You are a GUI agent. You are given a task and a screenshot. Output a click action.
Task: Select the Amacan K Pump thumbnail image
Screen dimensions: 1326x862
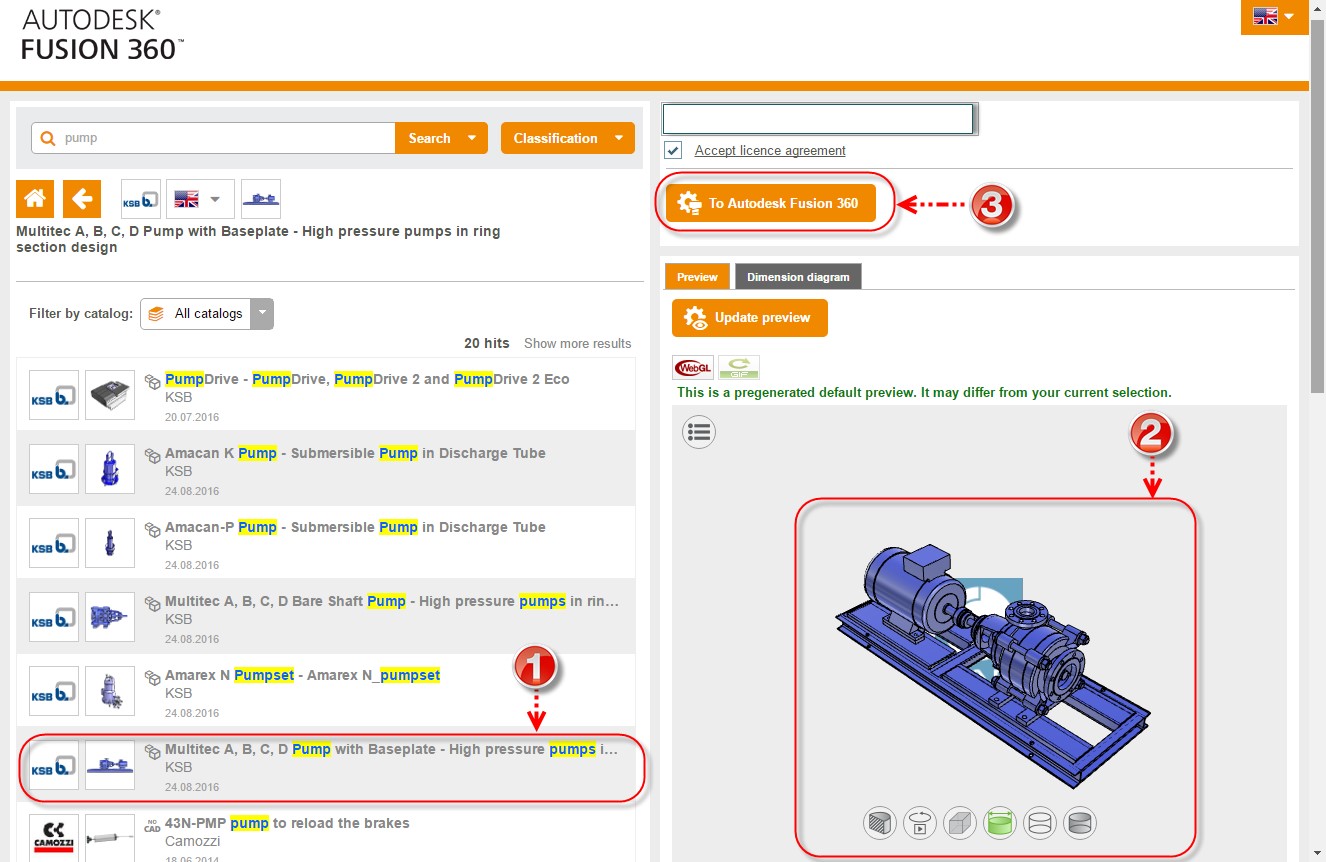110,468
